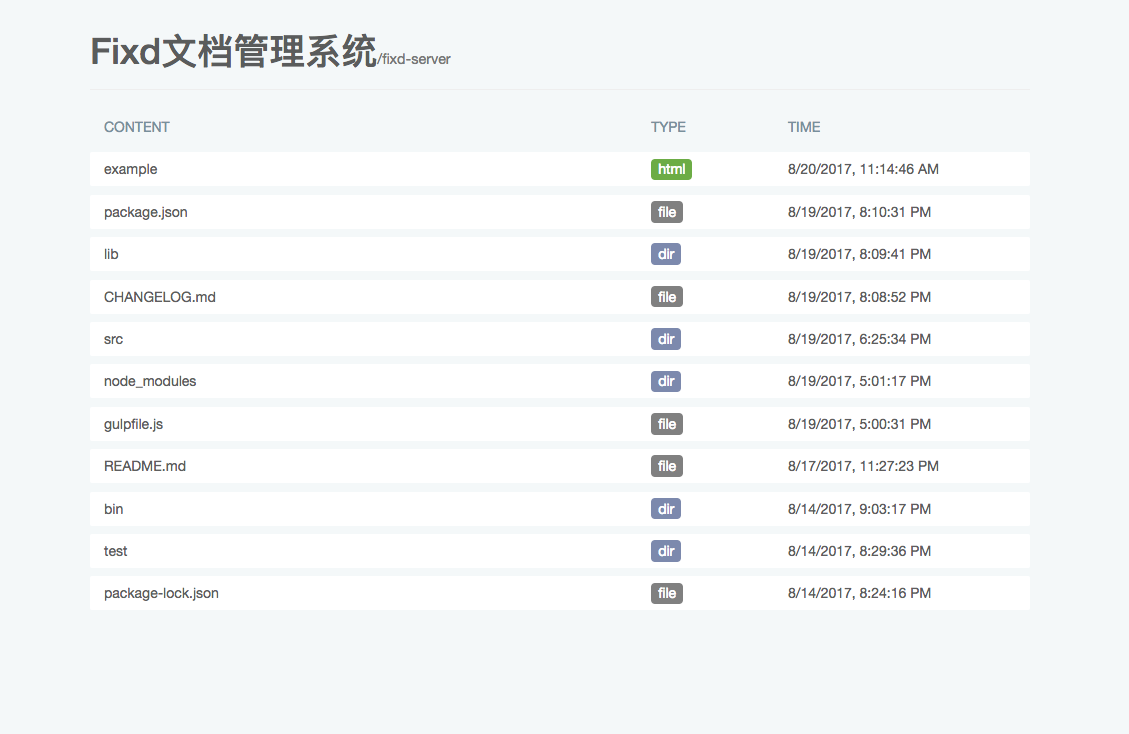
Task: Click the file badge in CHANGELOG.md row
Action: coord(667,297)
